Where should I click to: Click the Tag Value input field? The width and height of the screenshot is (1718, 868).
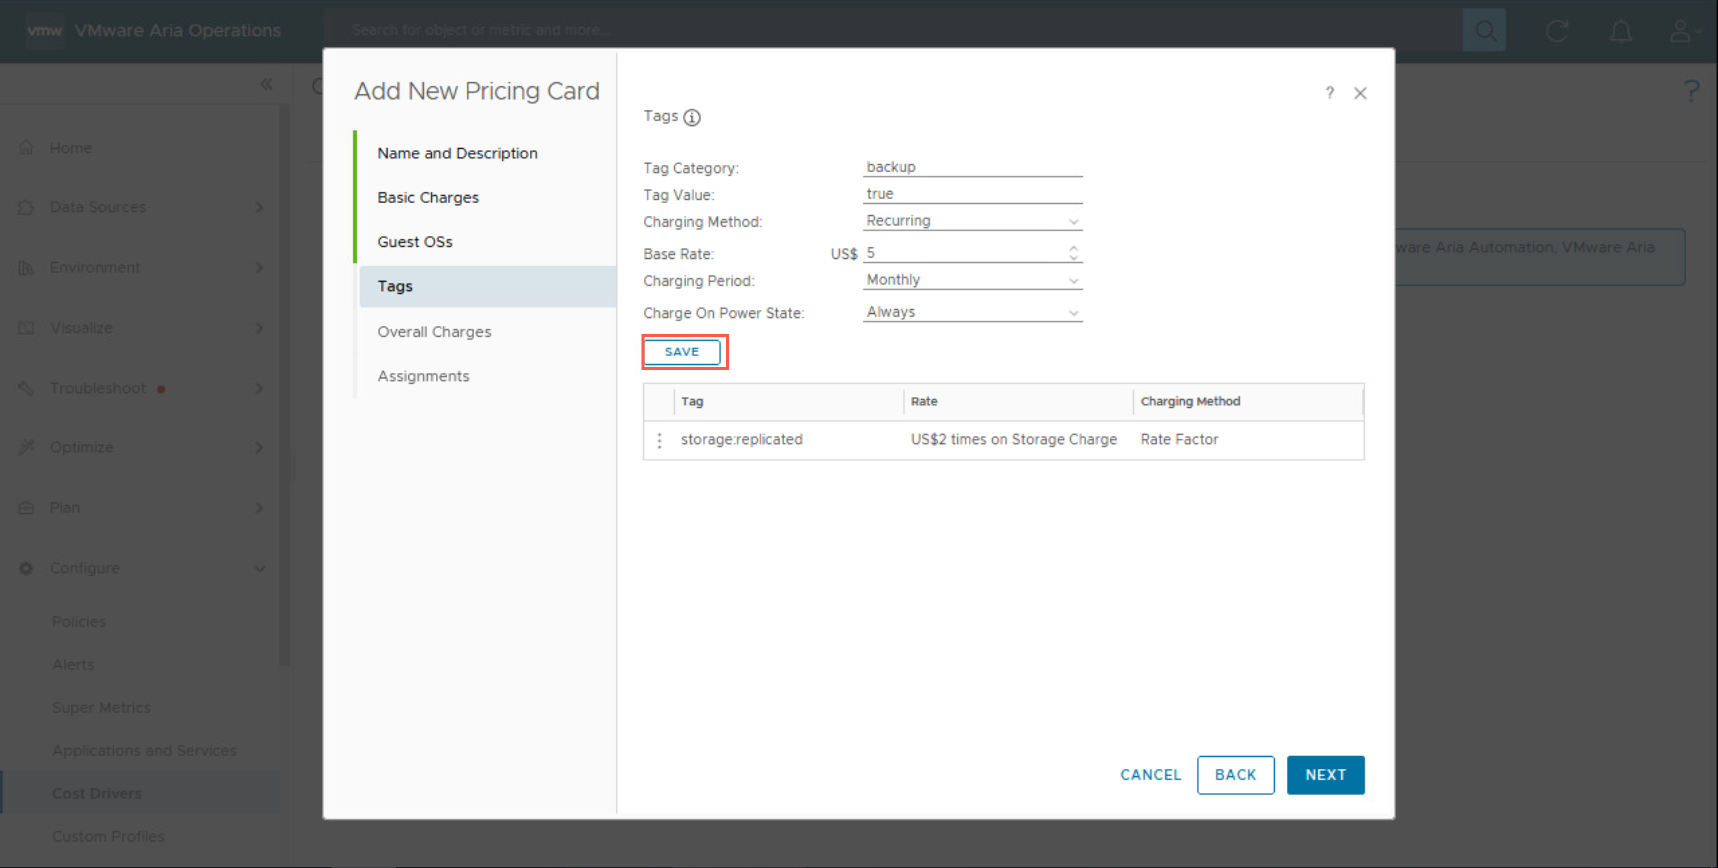[x=972, y=194]
